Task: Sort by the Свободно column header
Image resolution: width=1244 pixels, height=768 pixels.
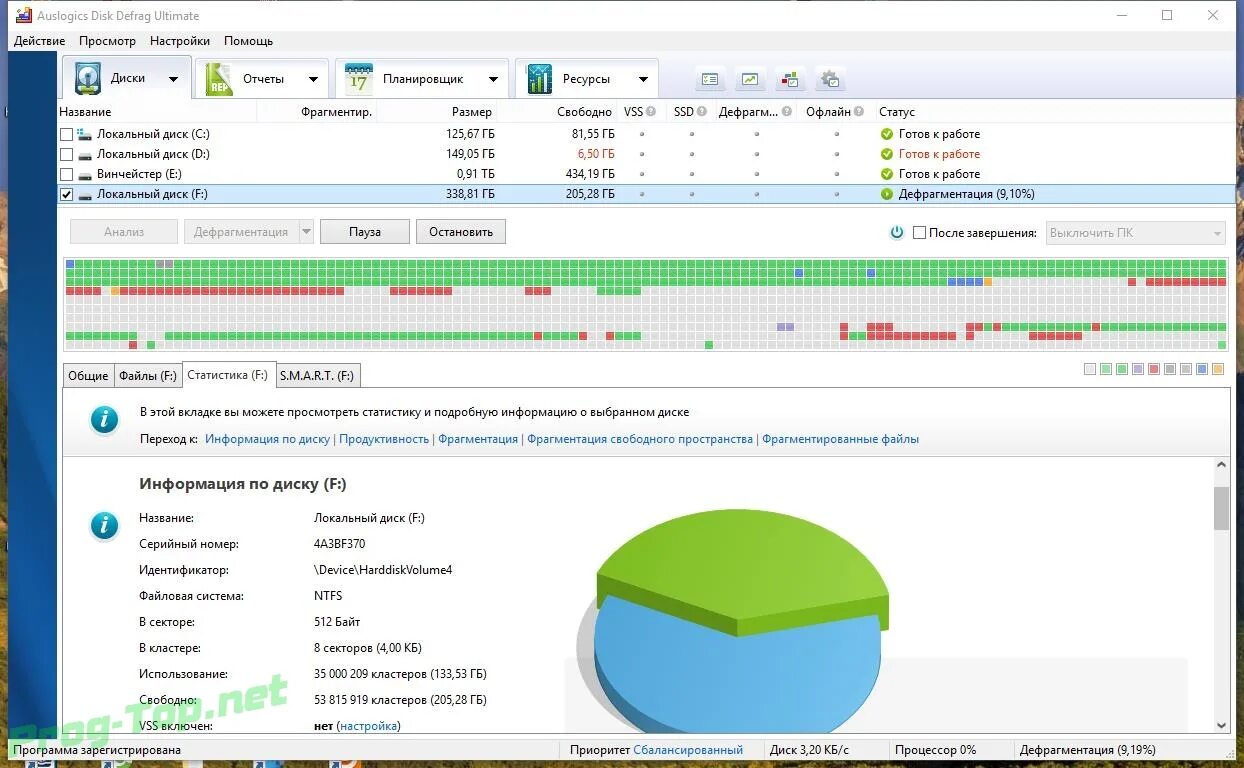Action: click(584, 112)
